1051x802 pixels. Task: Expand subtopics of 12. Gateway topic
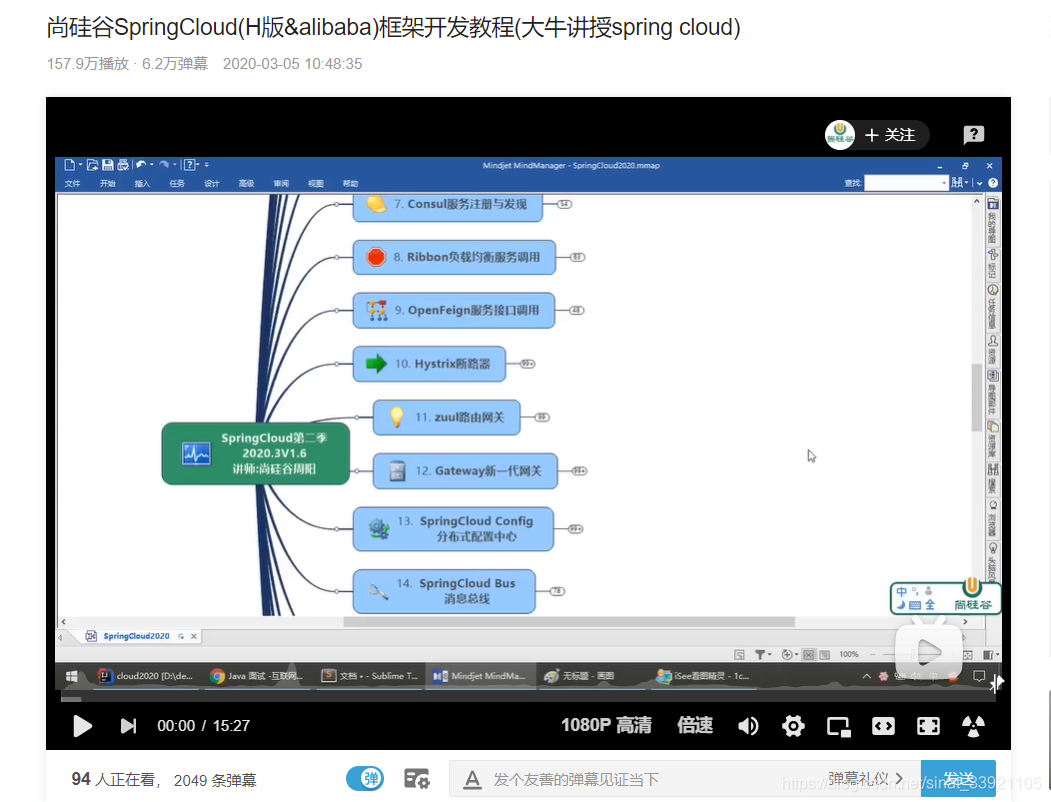579,471
